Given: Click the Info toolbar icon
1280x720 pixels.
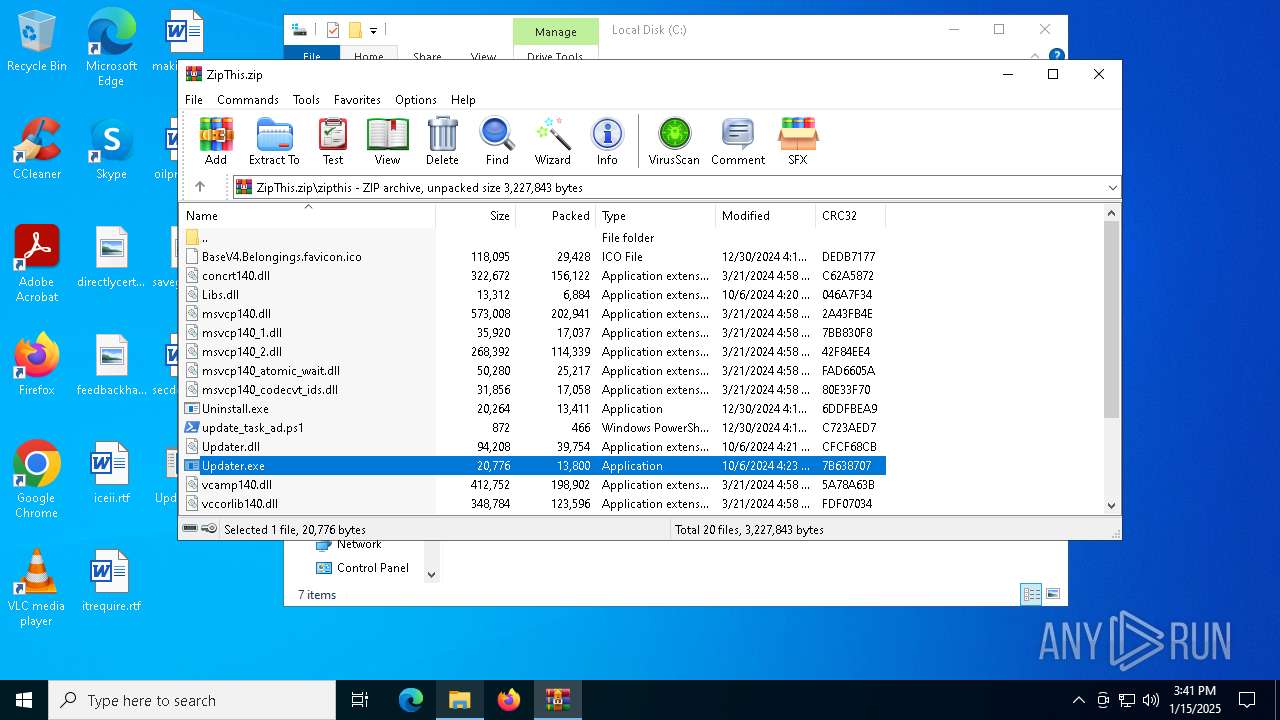Looking at the screenshot, I should 607,141.
